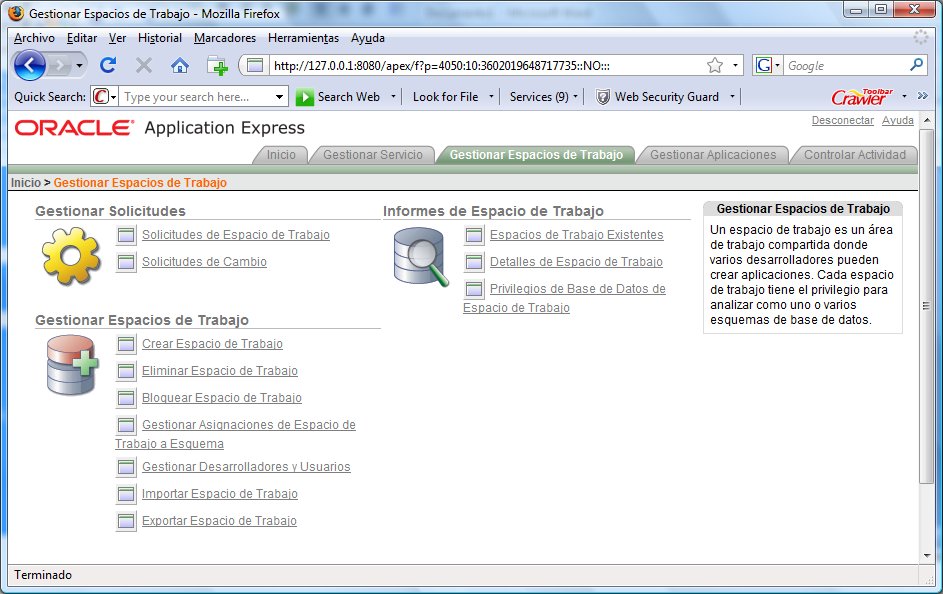Open the address bar URL history dropdown
Screen dimensions: 943x594
[x=735, y=65]
